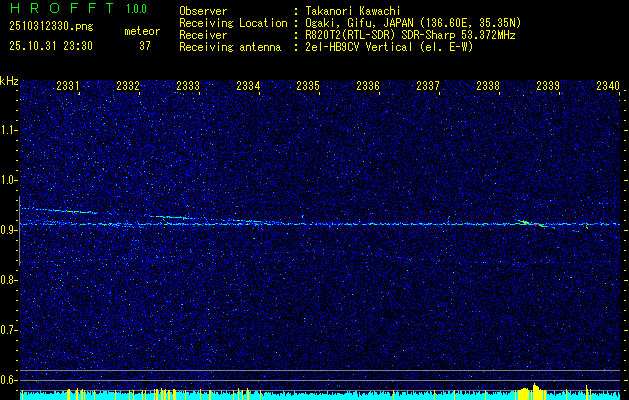
Task: Click the red meteor echo near 2339
Action: (536, 224)
